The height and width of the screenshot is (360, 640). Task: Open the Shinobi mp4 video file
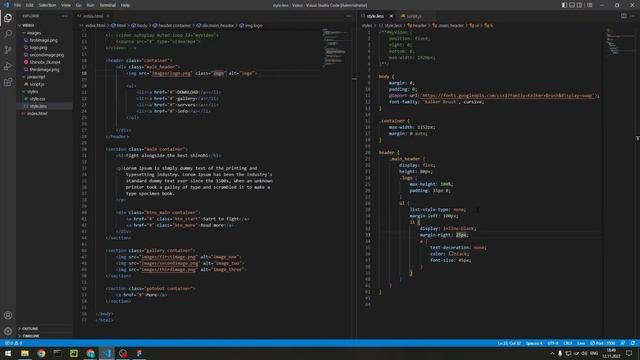click(45, 62)
